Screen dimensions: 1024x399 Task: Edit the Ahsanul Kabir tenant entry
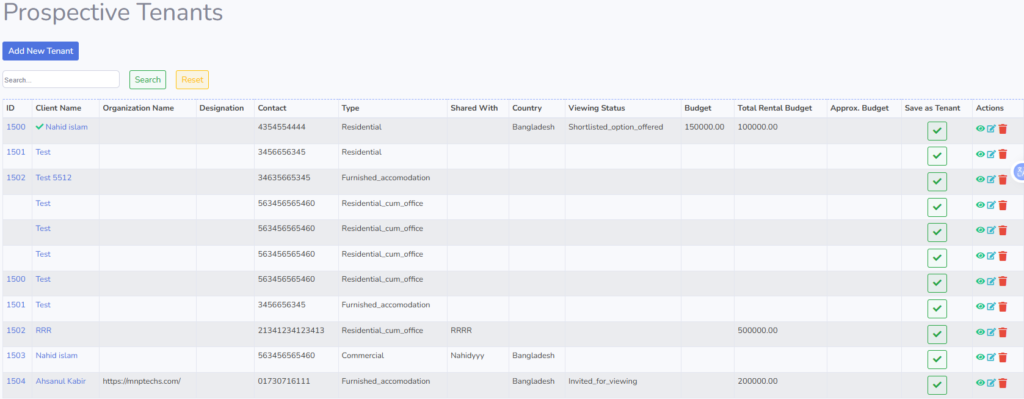(x=991, y=383)
